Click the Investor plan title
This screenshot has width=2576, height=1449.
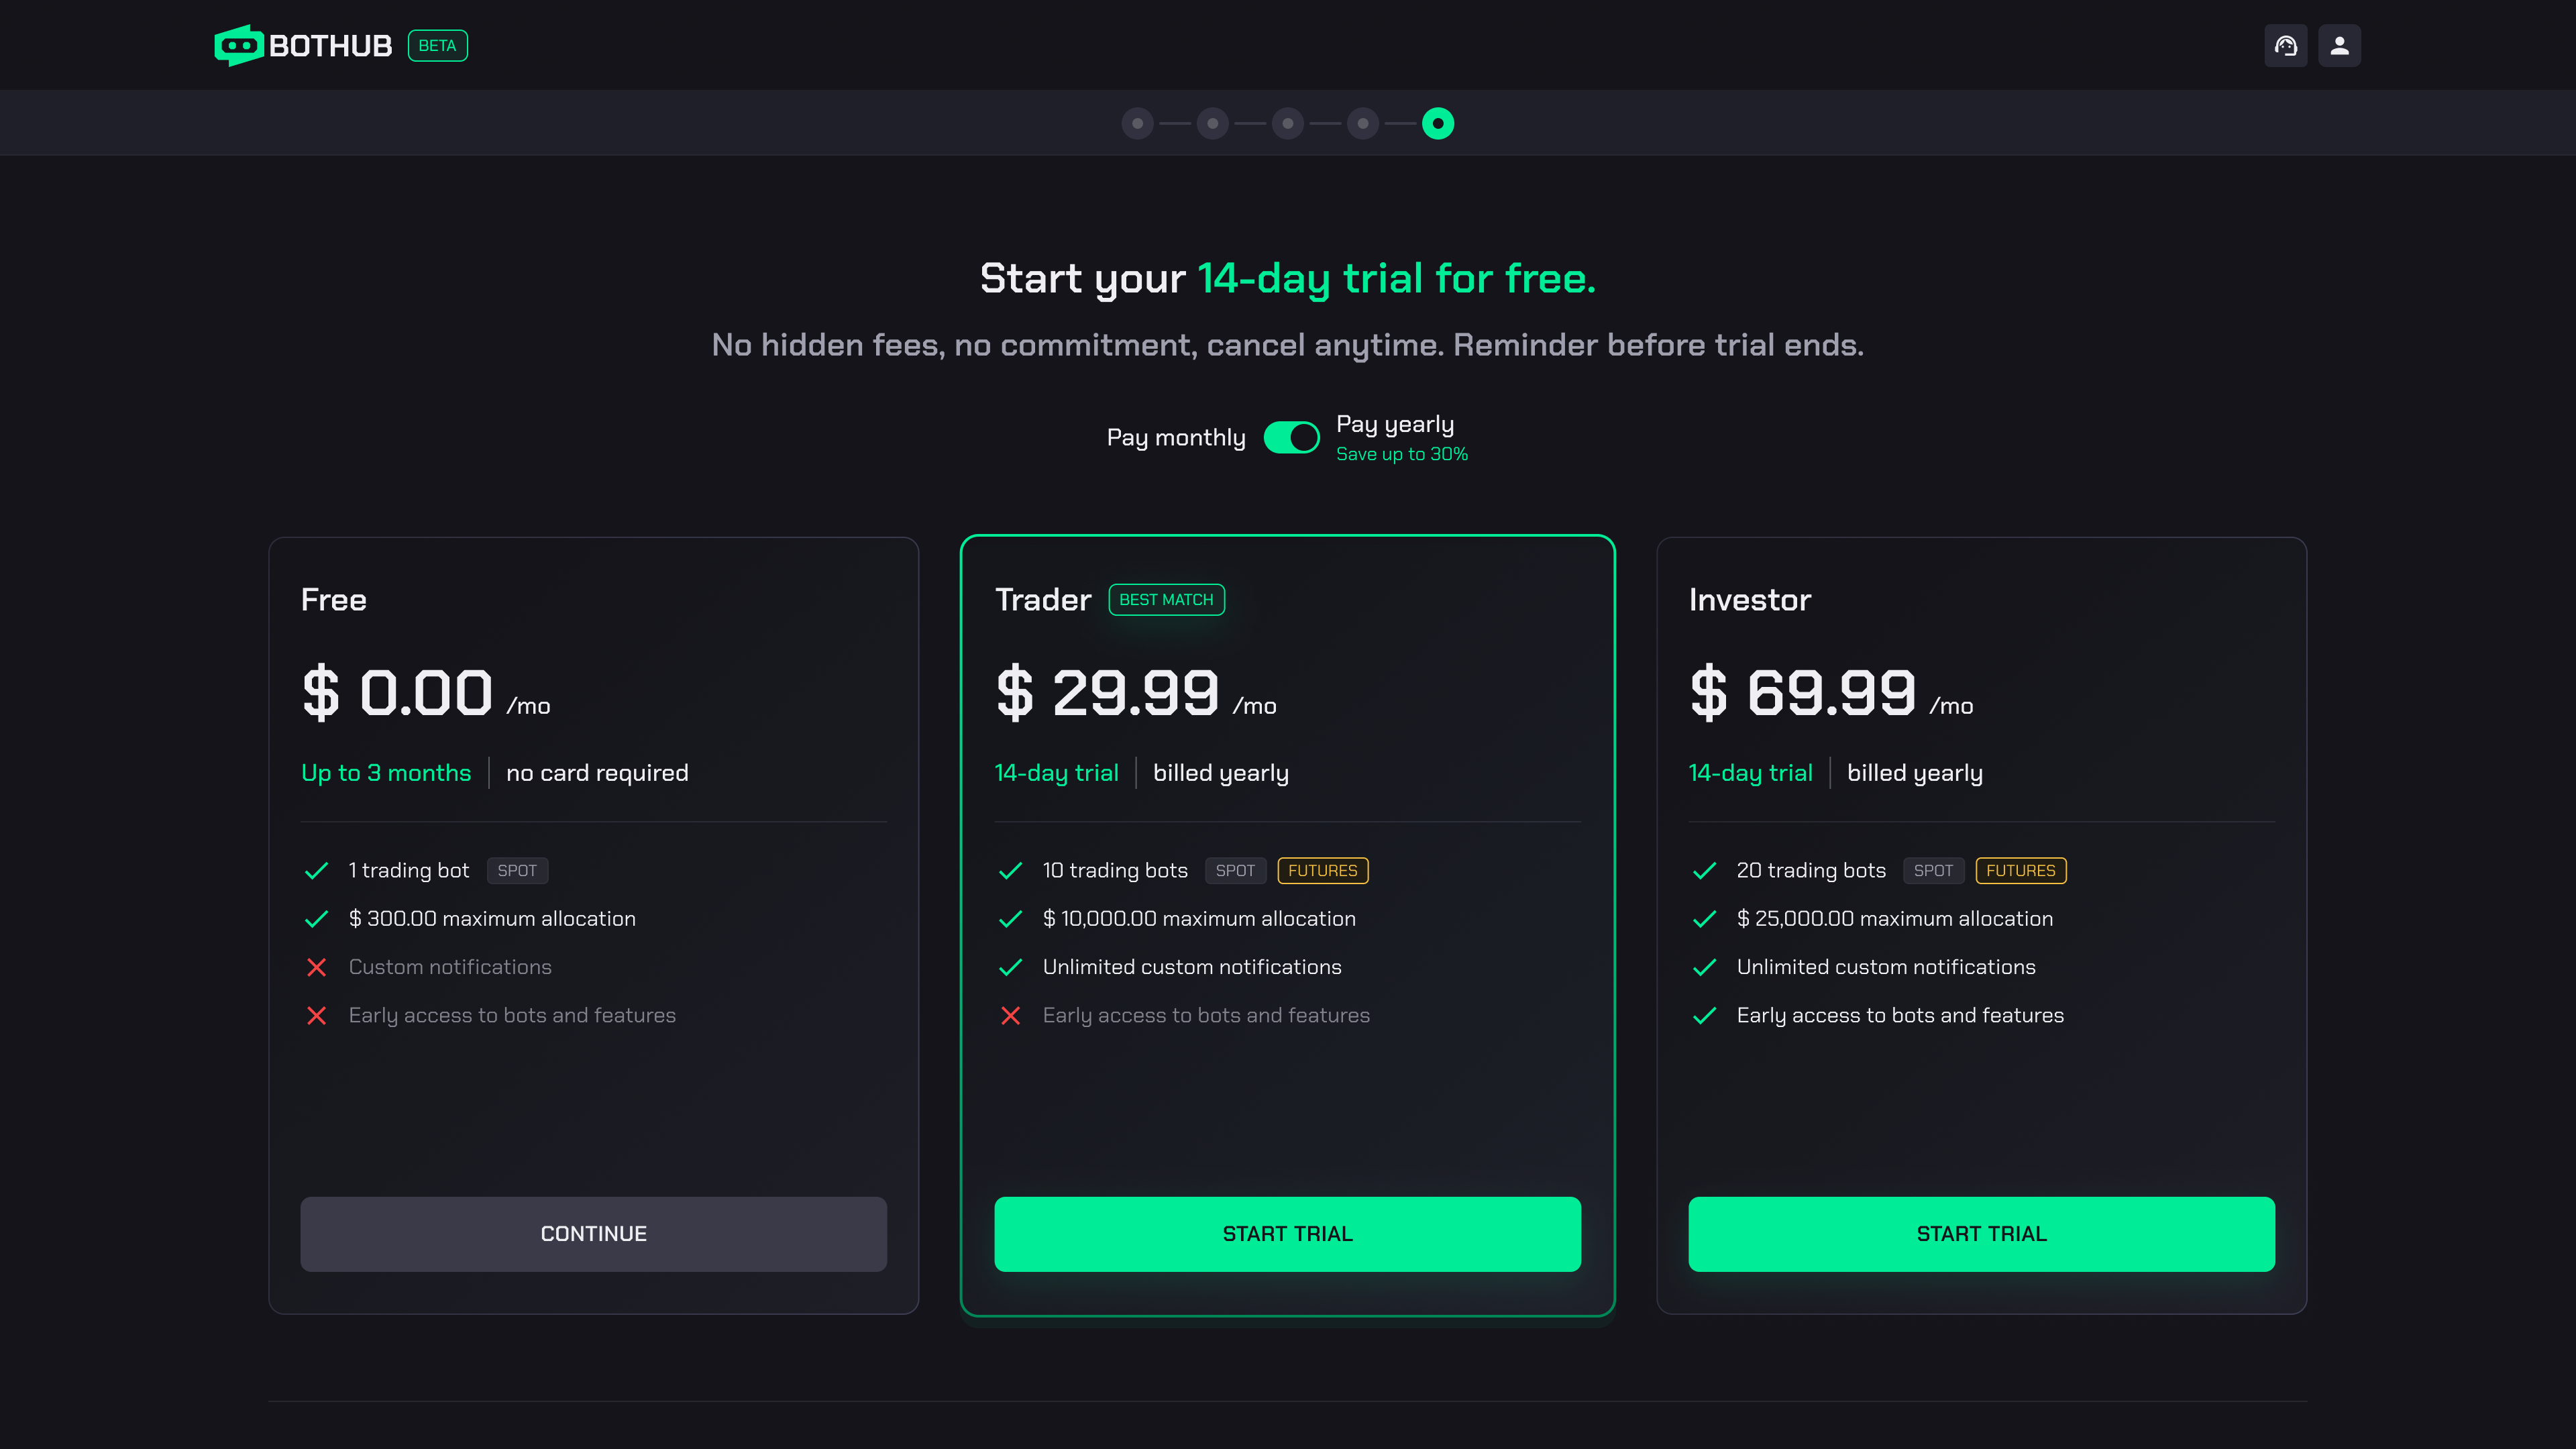point(1749,600)
